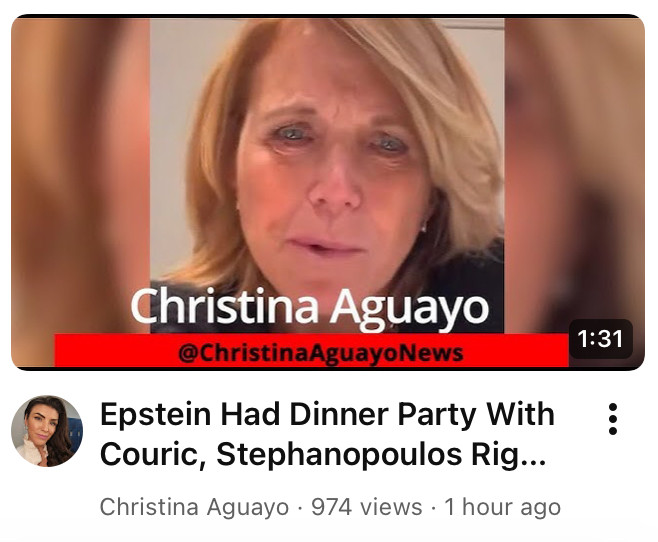
Task: Click the 1:31 duration badge
Action: click(601, 339)
